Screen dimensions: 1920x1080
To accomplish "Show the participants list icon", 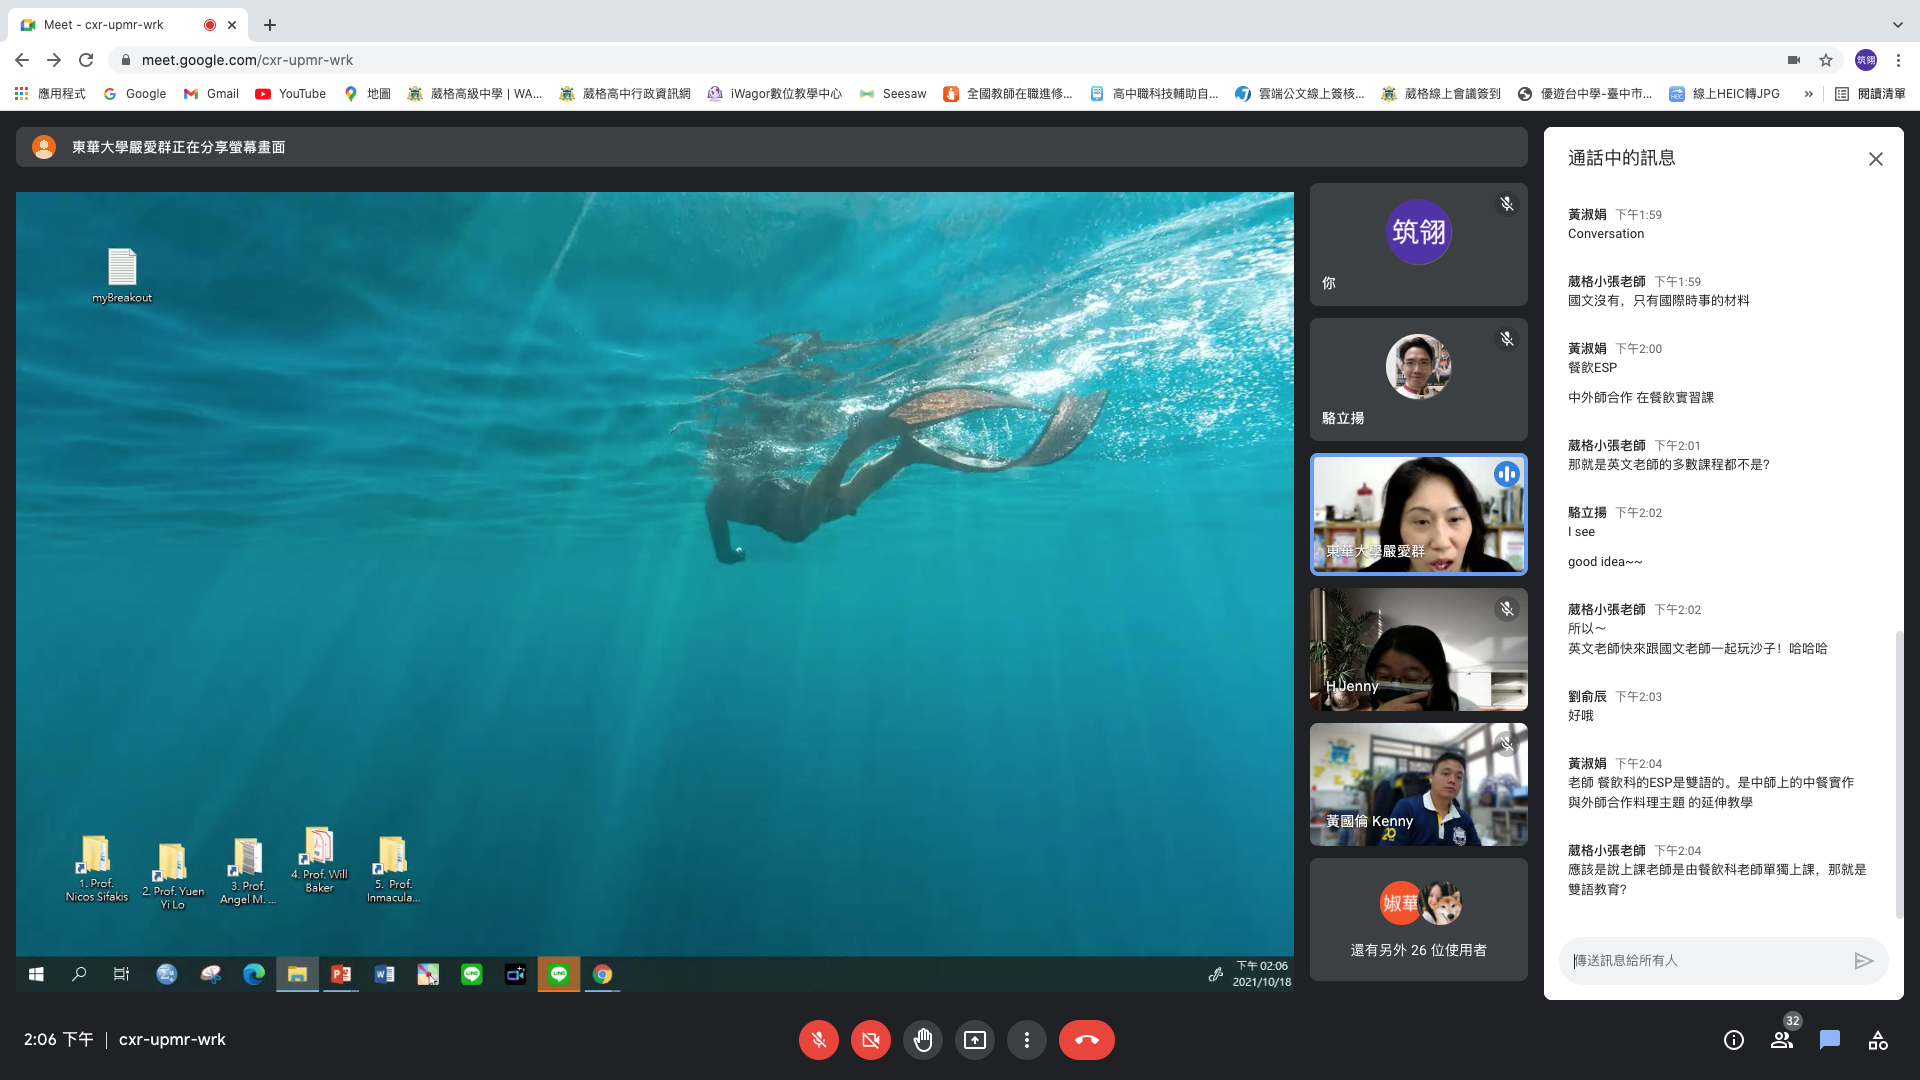I will (1782, 1040).
